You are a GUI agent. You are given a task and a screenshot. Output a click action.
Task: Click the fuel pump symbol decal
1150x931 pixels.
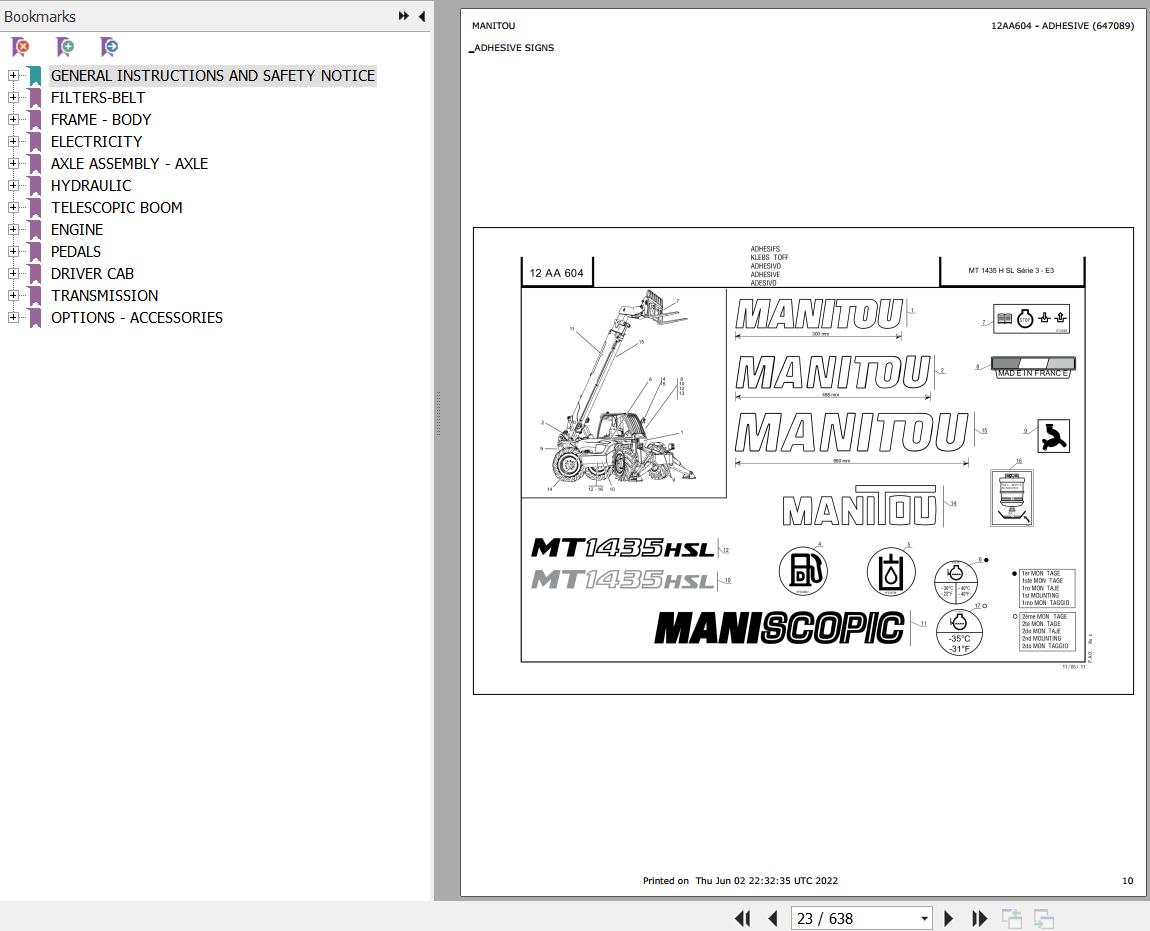pyautogui.click(x=803, y=571)
